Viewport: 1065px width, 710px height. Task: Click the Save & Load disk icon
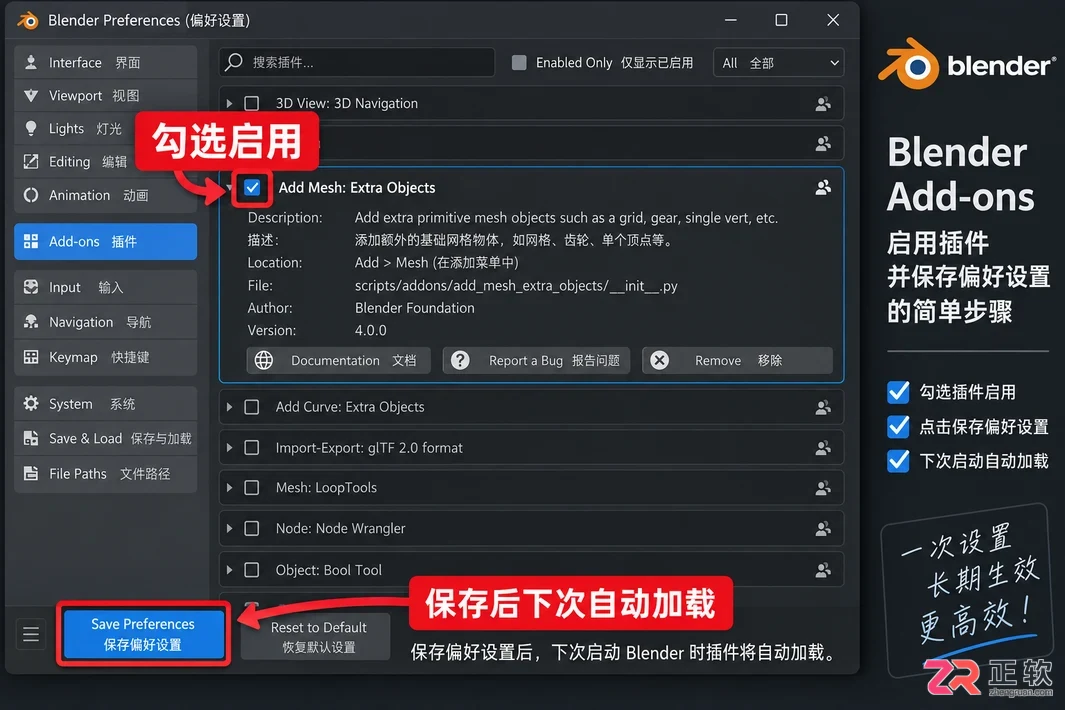pyautogui.click(x=31, y=438)
